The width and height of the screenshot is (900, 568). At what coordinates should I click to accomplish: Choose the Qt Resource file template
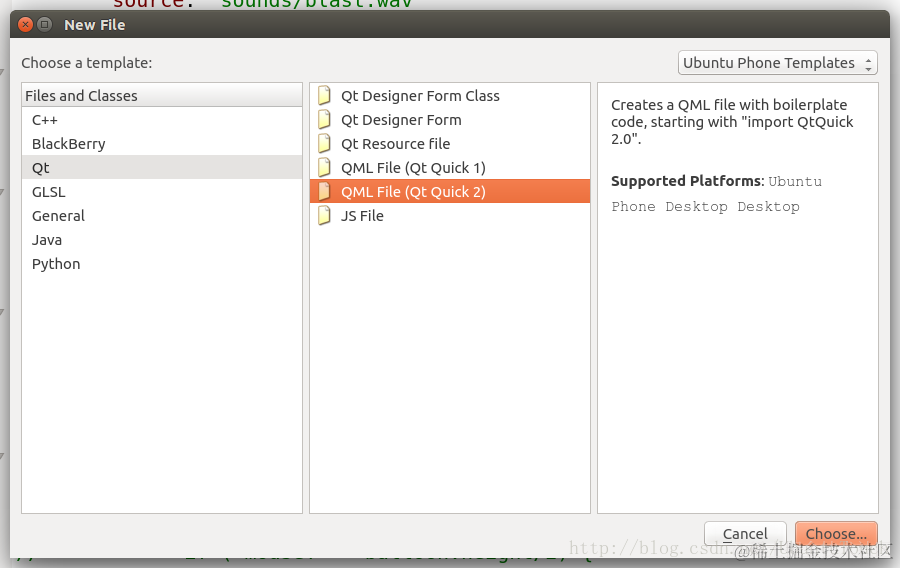click(x=449, y=144)
